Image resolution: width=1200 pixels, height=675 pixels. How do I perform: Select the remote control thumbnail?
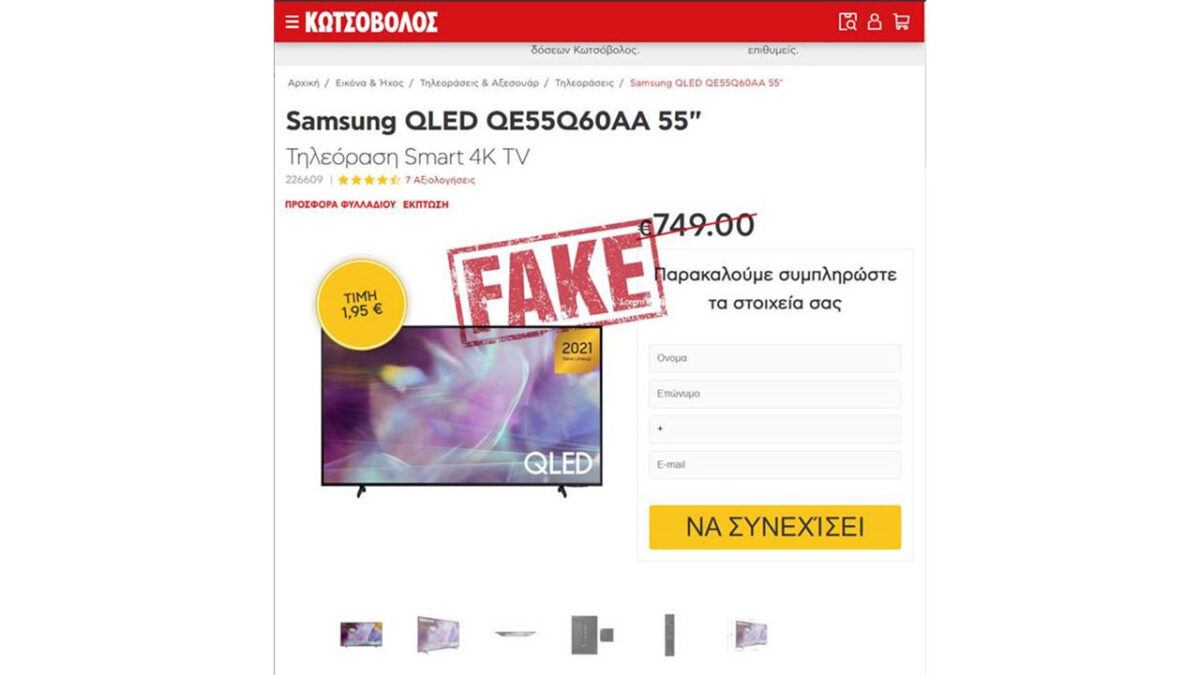[669, 635]
